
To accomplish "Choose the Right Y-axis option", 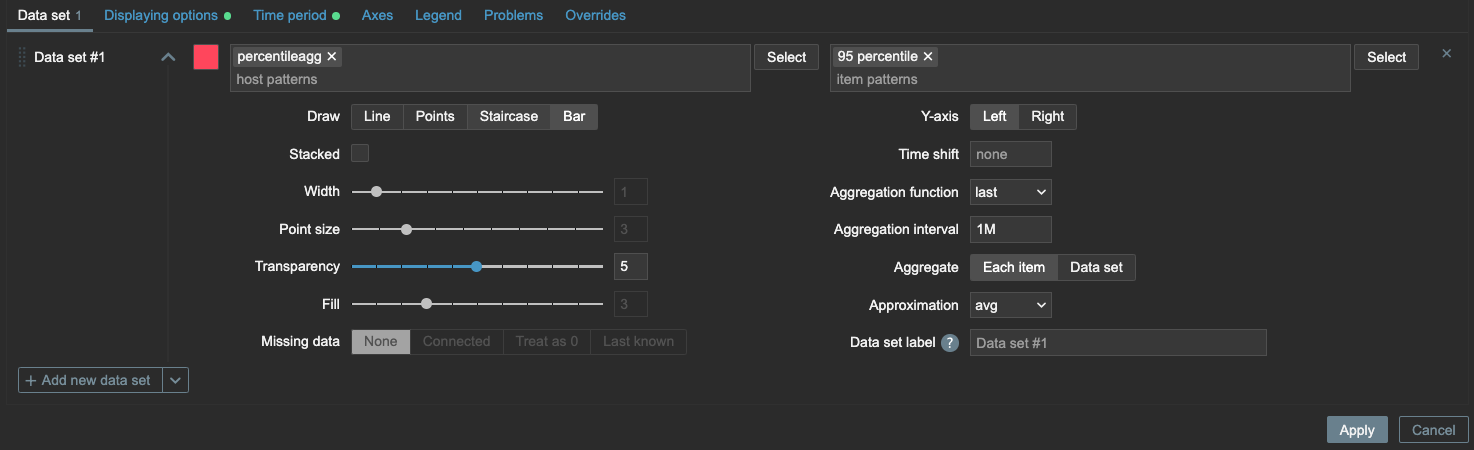I will click(1047, 117).
